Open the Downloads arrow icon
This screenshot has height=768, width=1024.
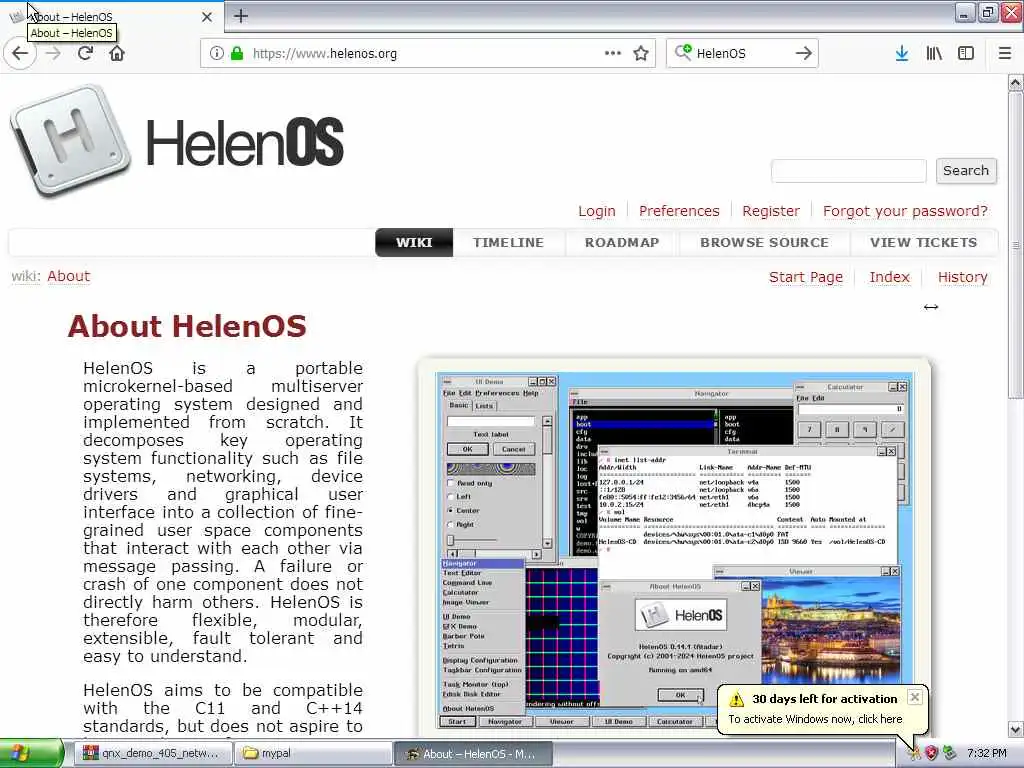902,54
